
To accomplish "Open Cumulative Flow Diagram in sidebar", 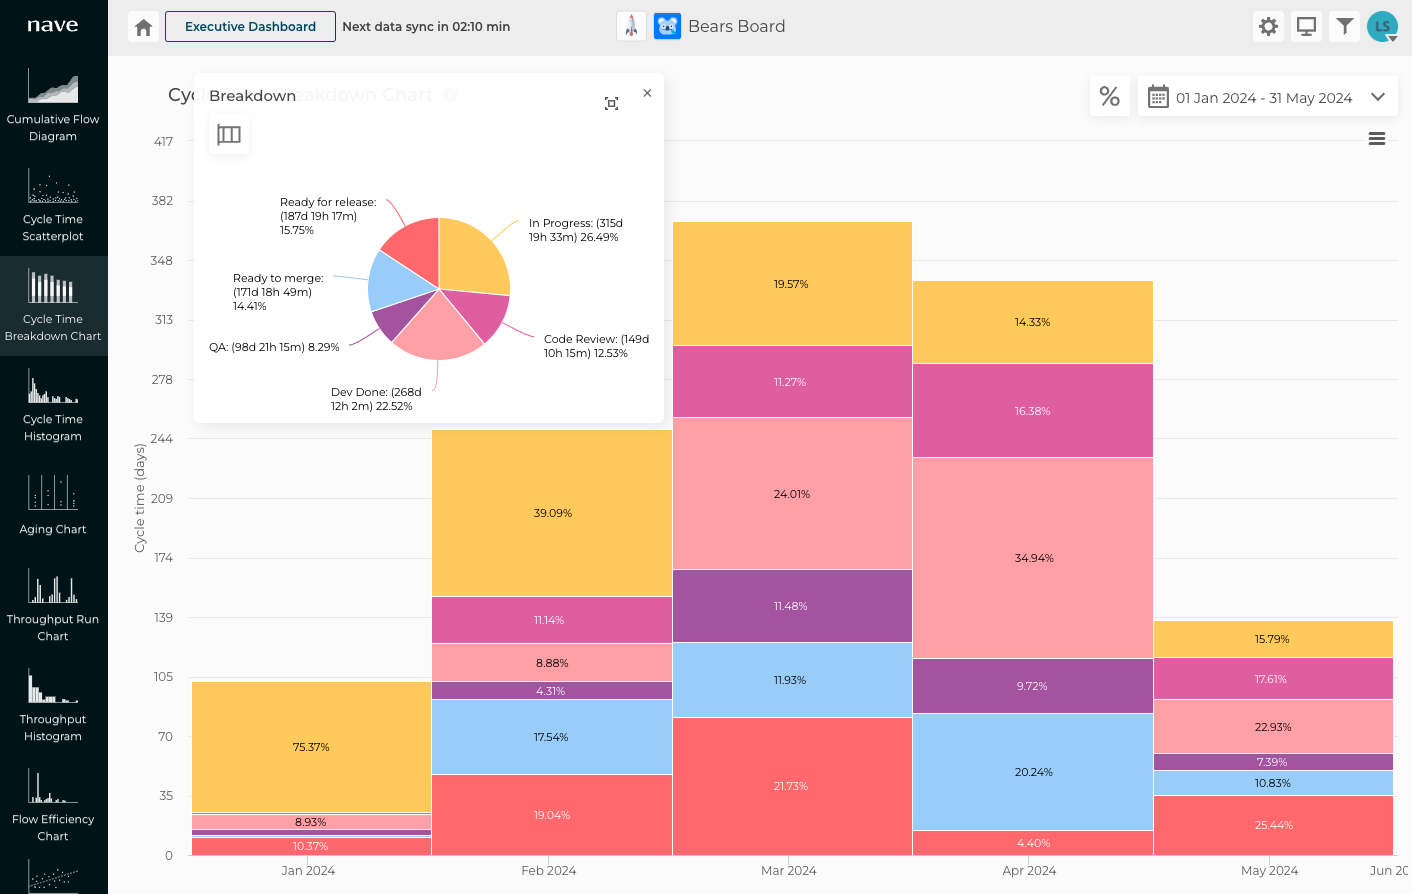I will click(x=53, y=105).
